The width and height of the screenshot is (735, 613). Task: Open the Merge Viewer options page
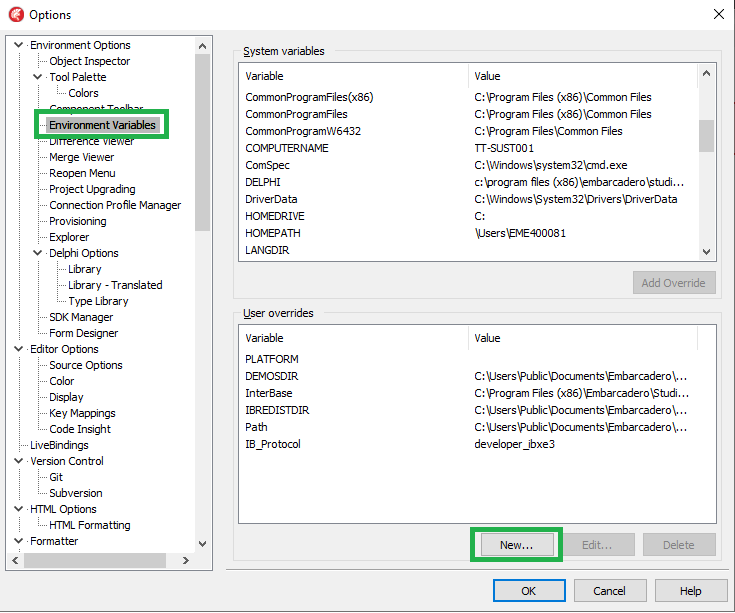tap(82, 157)
